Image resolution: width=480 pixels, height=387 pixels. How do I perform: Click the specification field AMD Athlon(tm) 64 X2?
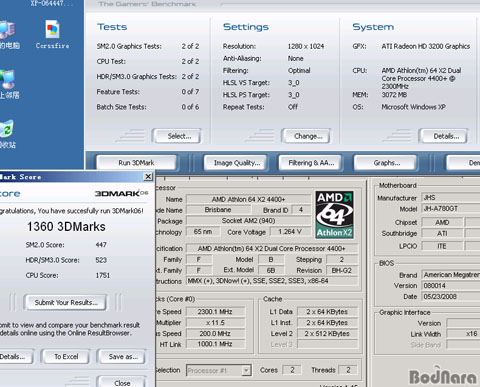272,249
